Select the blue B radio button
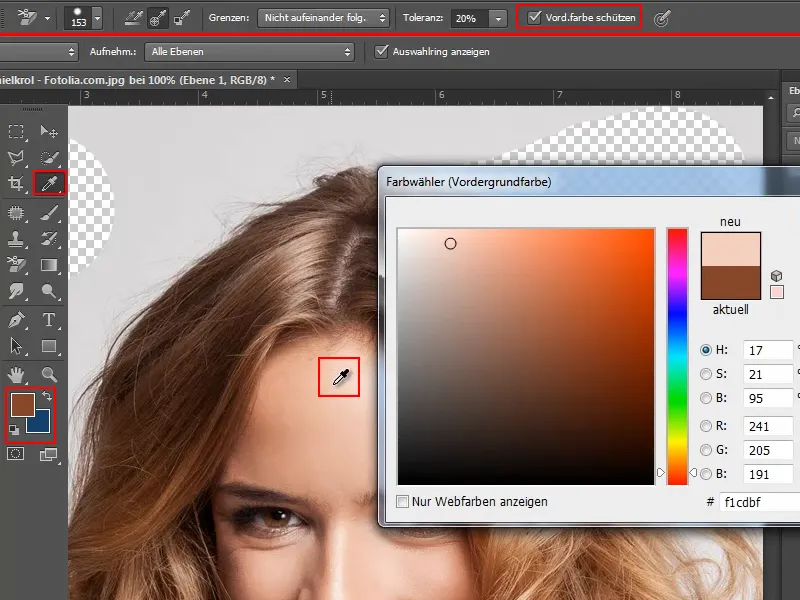The width and height of the screenshot is (800, 600). coord(706,474)
